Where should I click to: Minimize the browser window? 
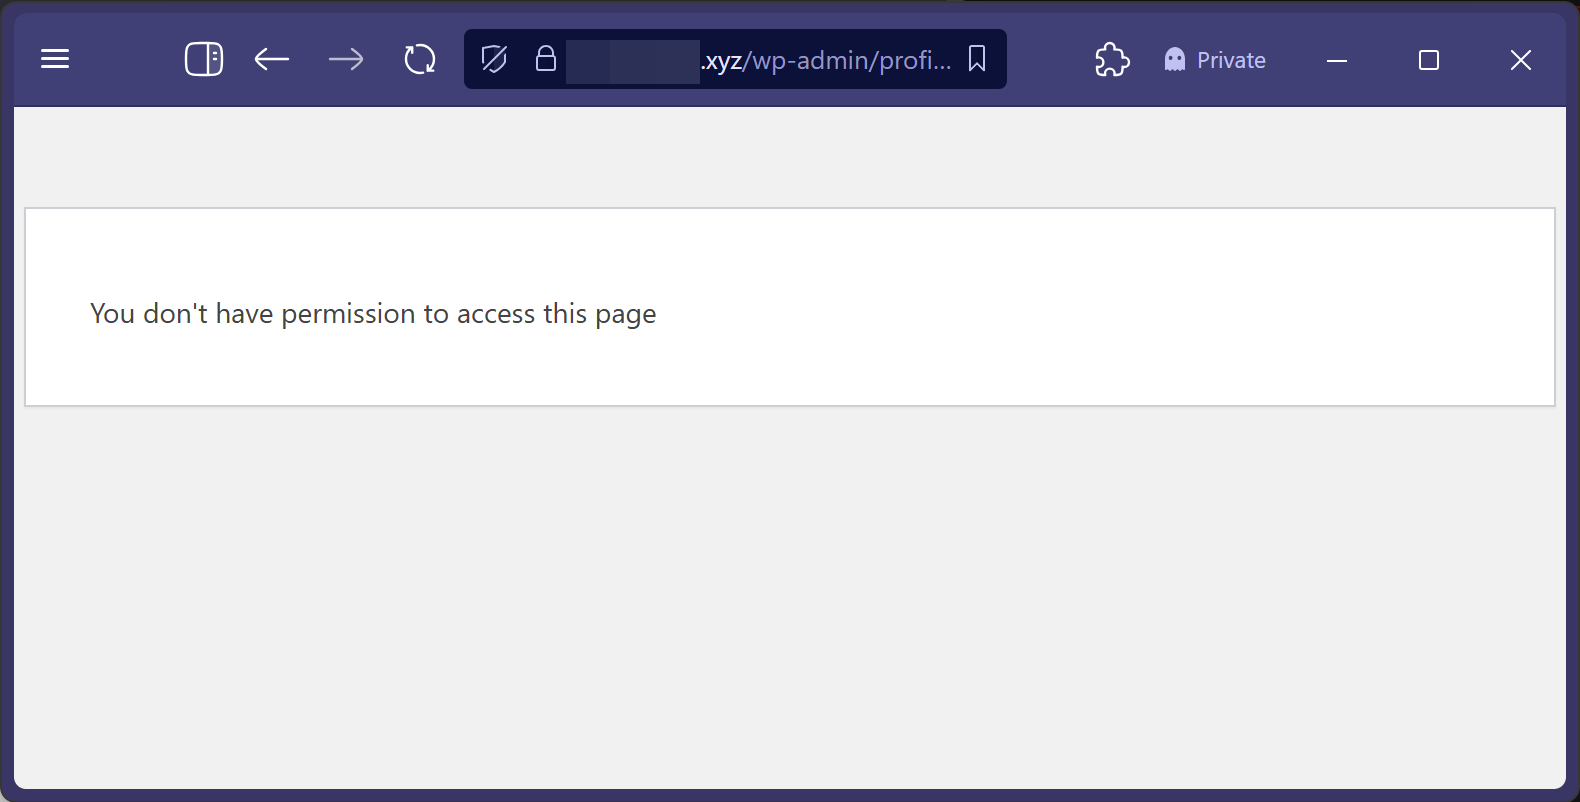click(1337, 61)
